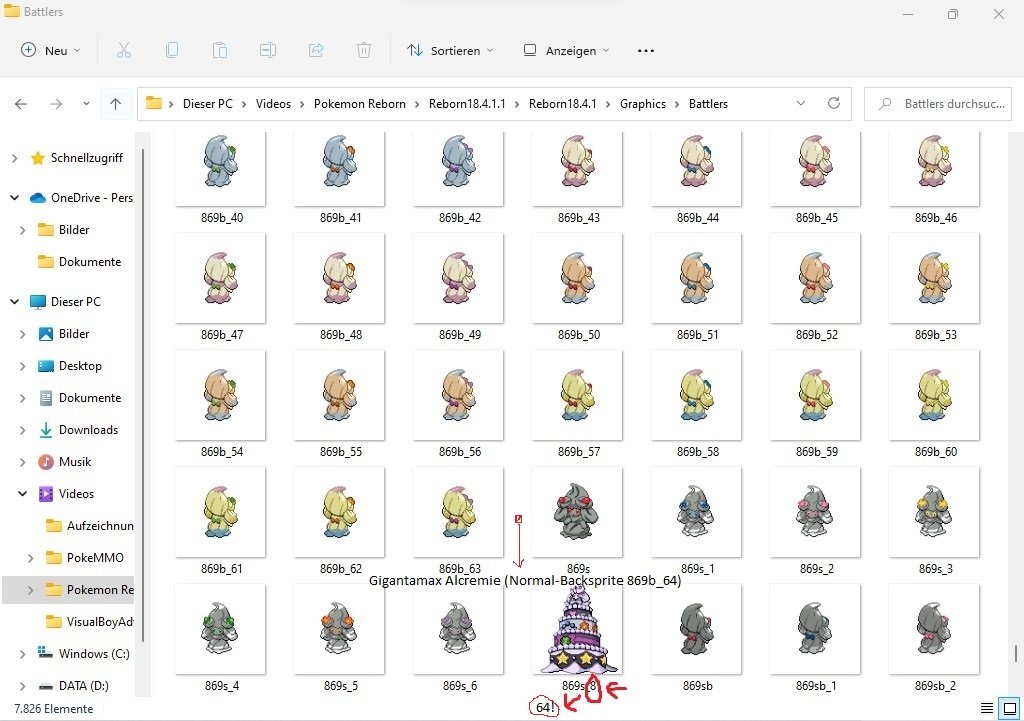1024x721 pixels.
Task: Collapse the Videos tree node
Action: 23,494
